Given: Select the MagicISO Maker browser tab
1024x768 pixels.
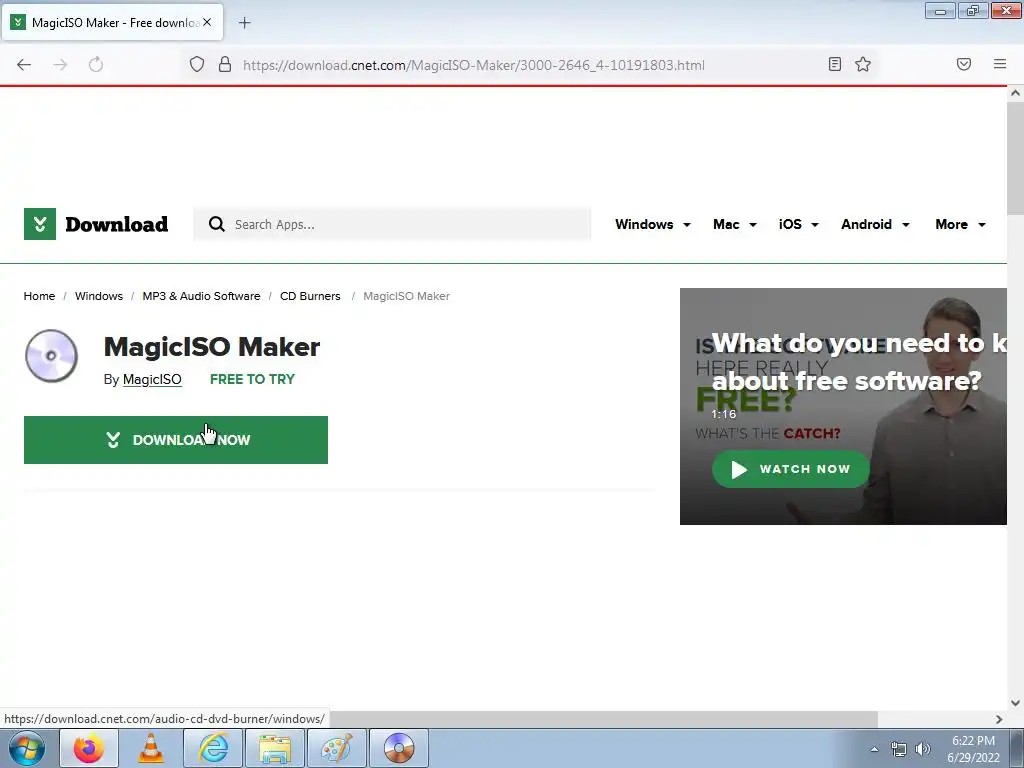Looking at the screenshot, I should 114,22.
